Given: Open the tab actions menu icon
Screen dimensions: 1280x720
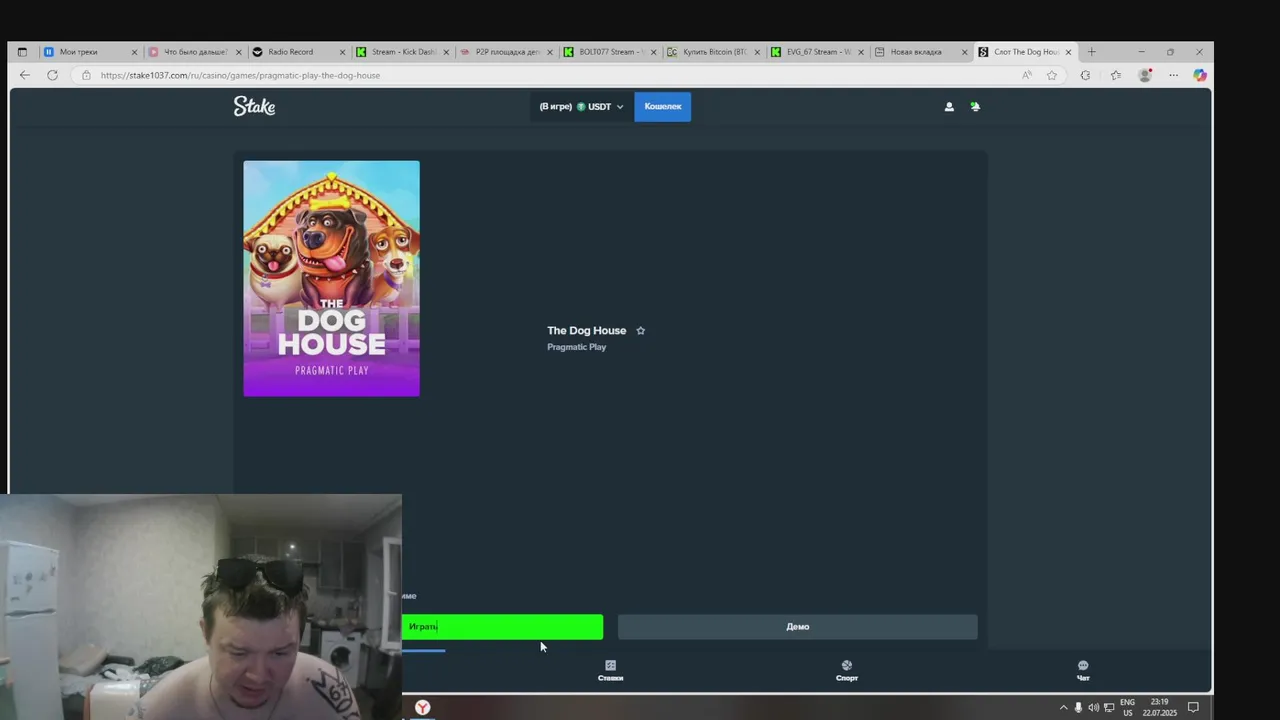Looking at the screenshot, I should (x=22, y=52).
